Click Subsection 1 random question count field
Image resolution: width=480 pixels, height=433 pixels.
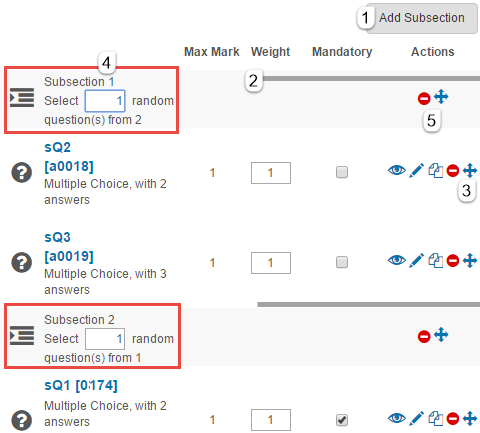105,101
